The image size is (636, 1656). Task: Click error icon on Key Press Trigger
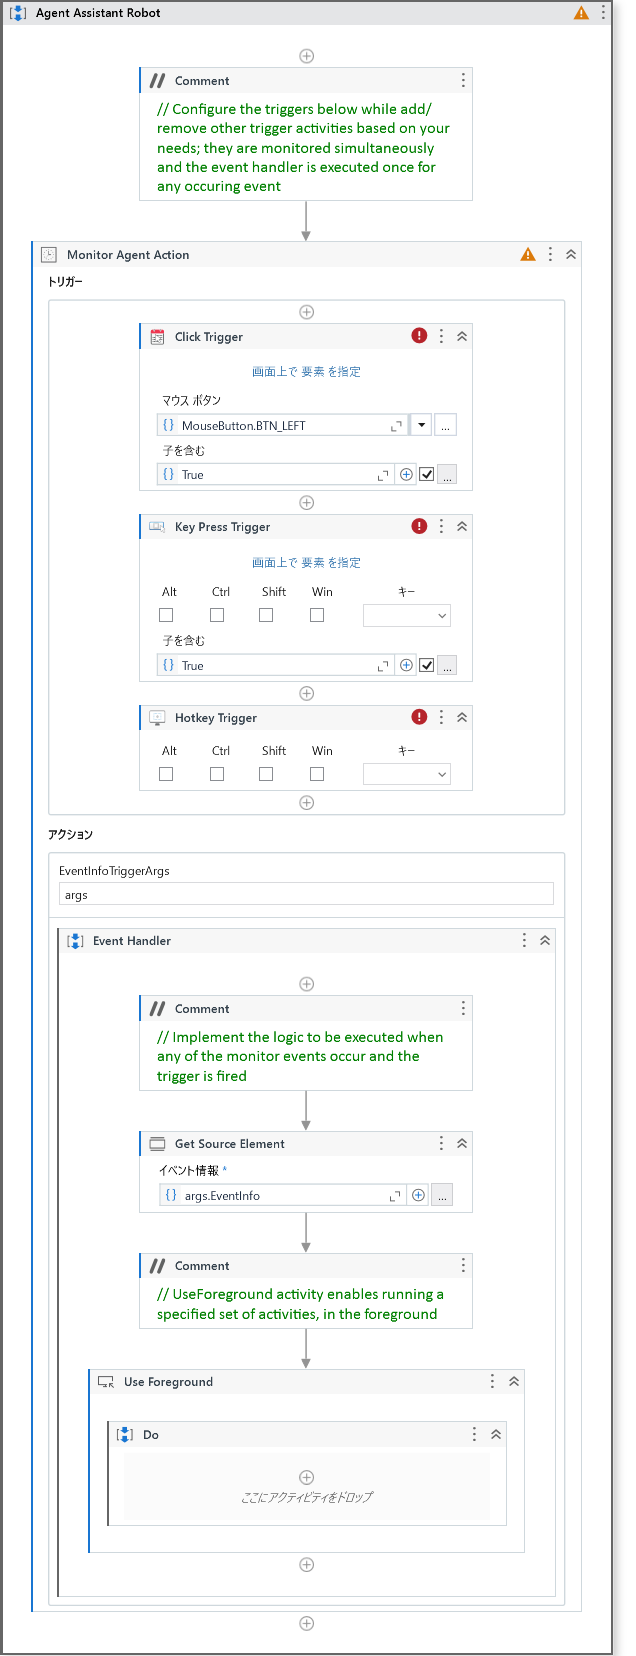click(420, 526)
